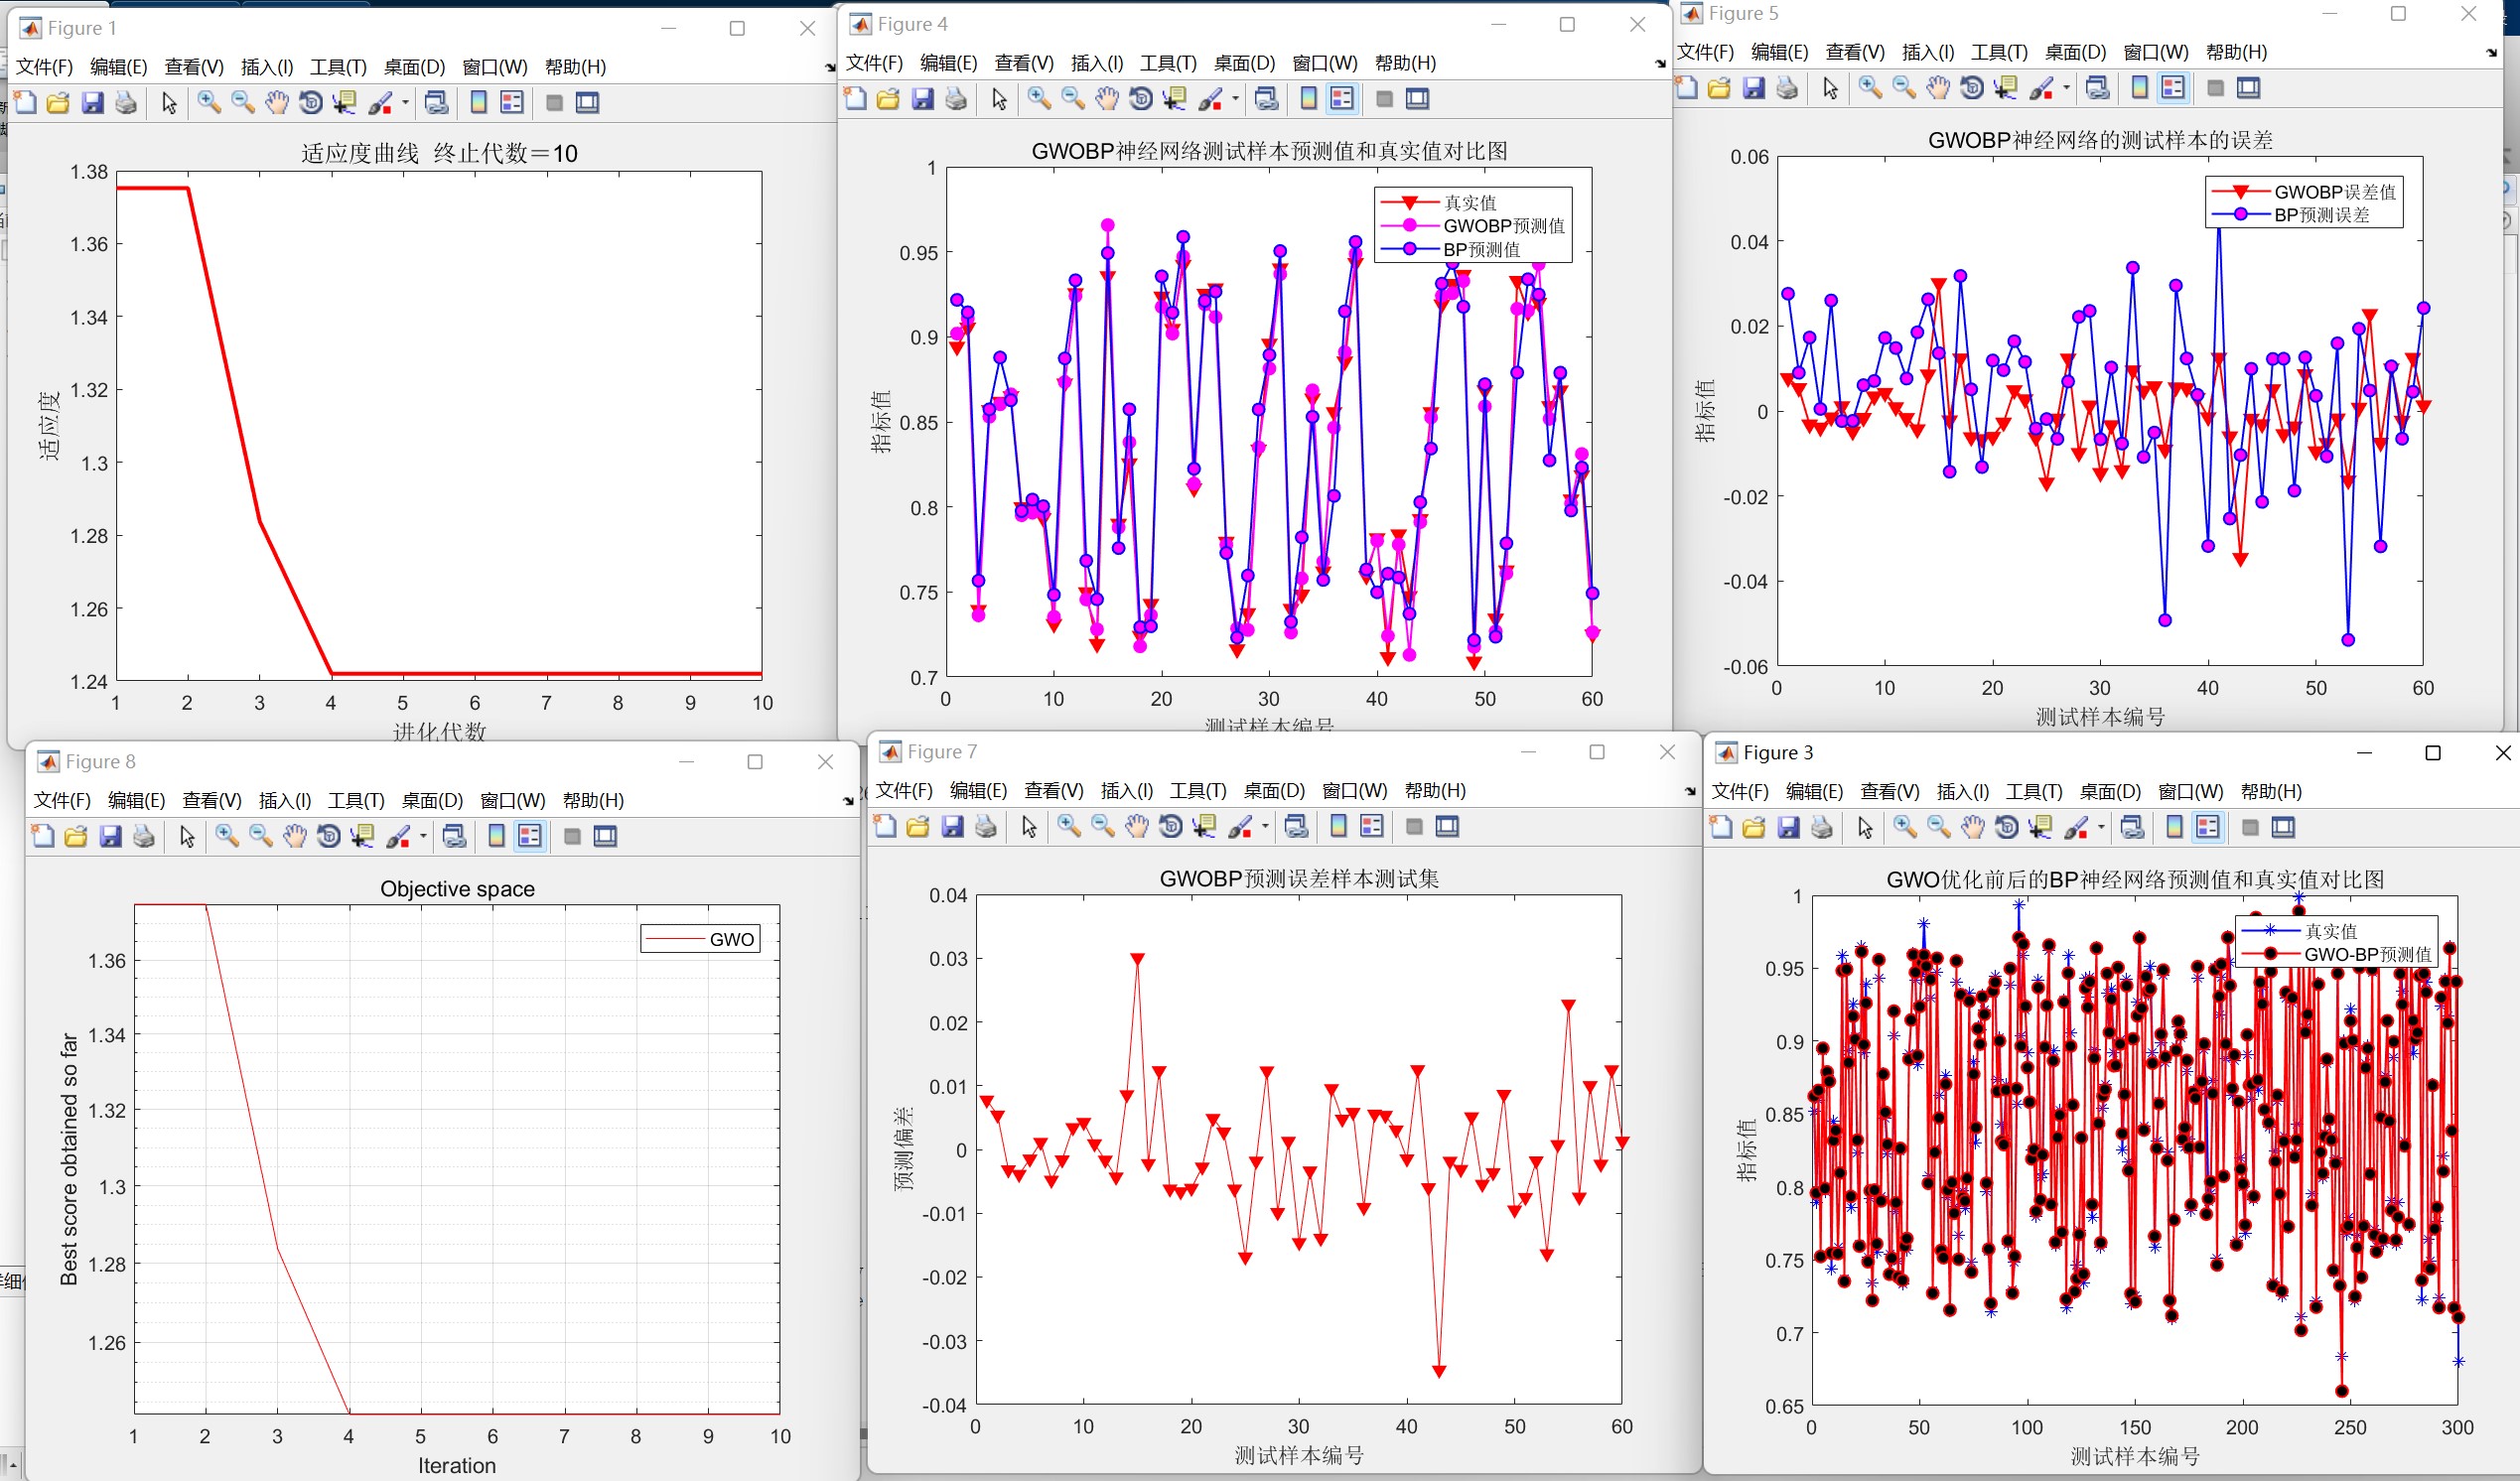Click Save Figure icon in Figure 7
This screenshot has width=2520, height=1481.
pos(952,826)
